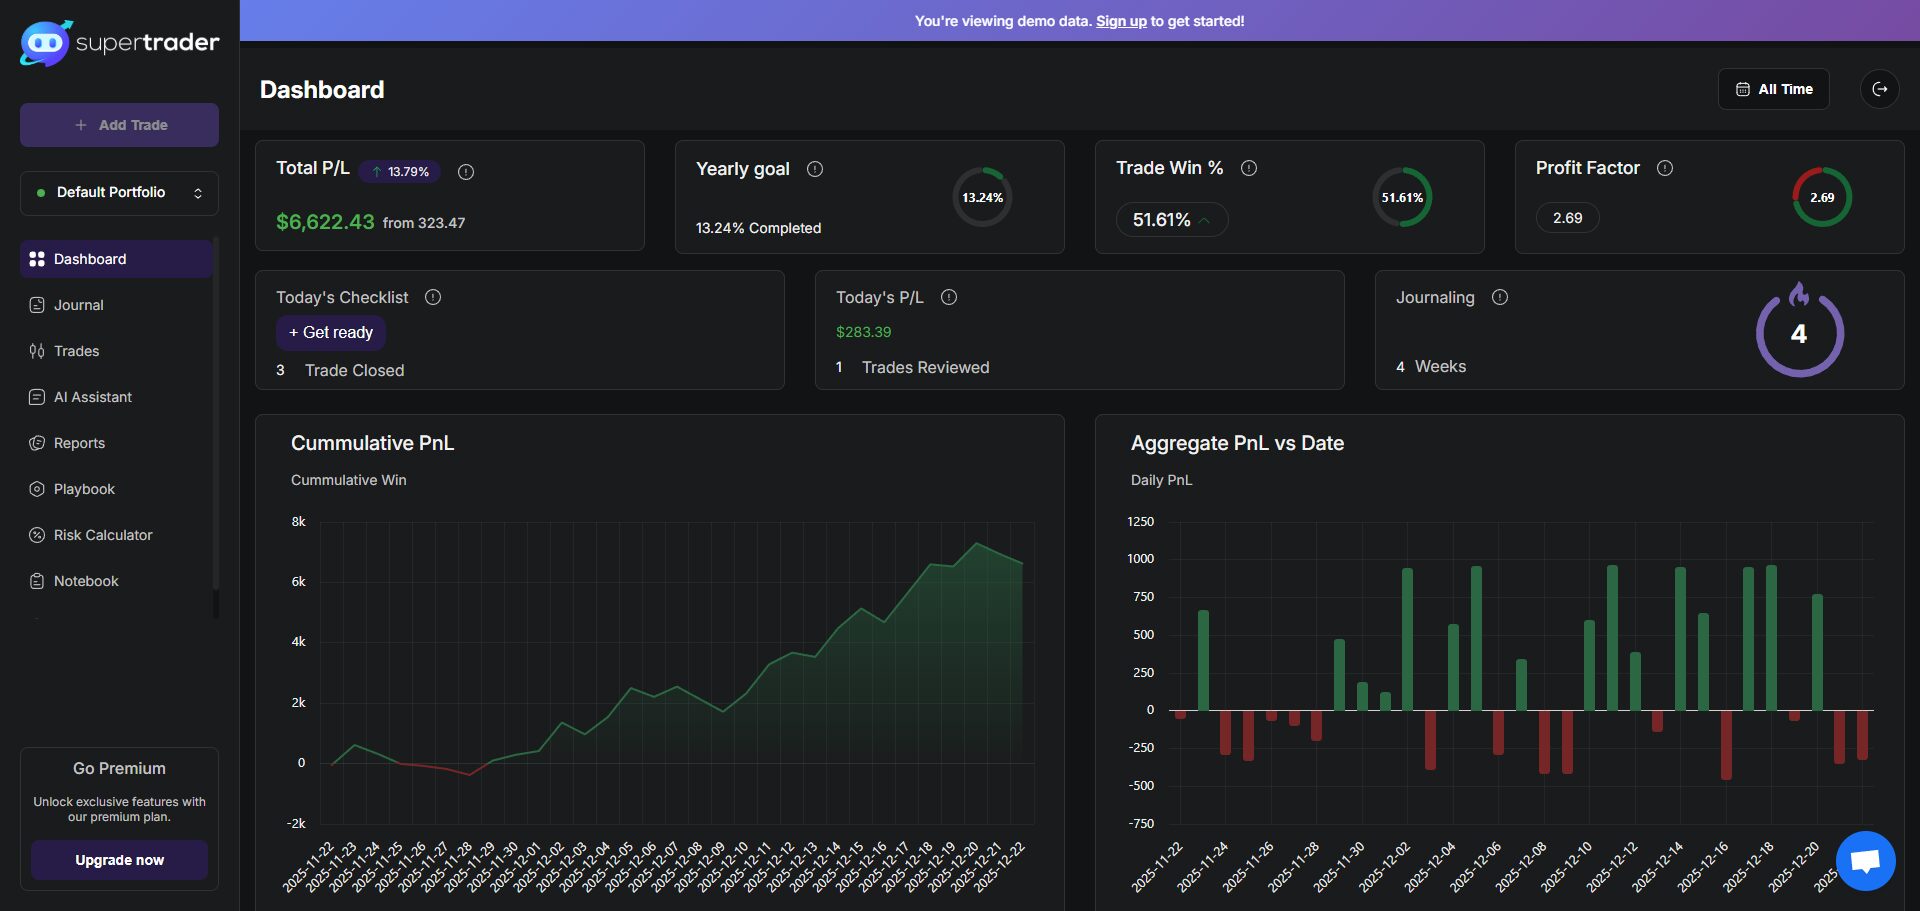Viewport: 1920px width, 911px height.
Task: Click the Journaling info icon
Action: (x=1500, y=297)
